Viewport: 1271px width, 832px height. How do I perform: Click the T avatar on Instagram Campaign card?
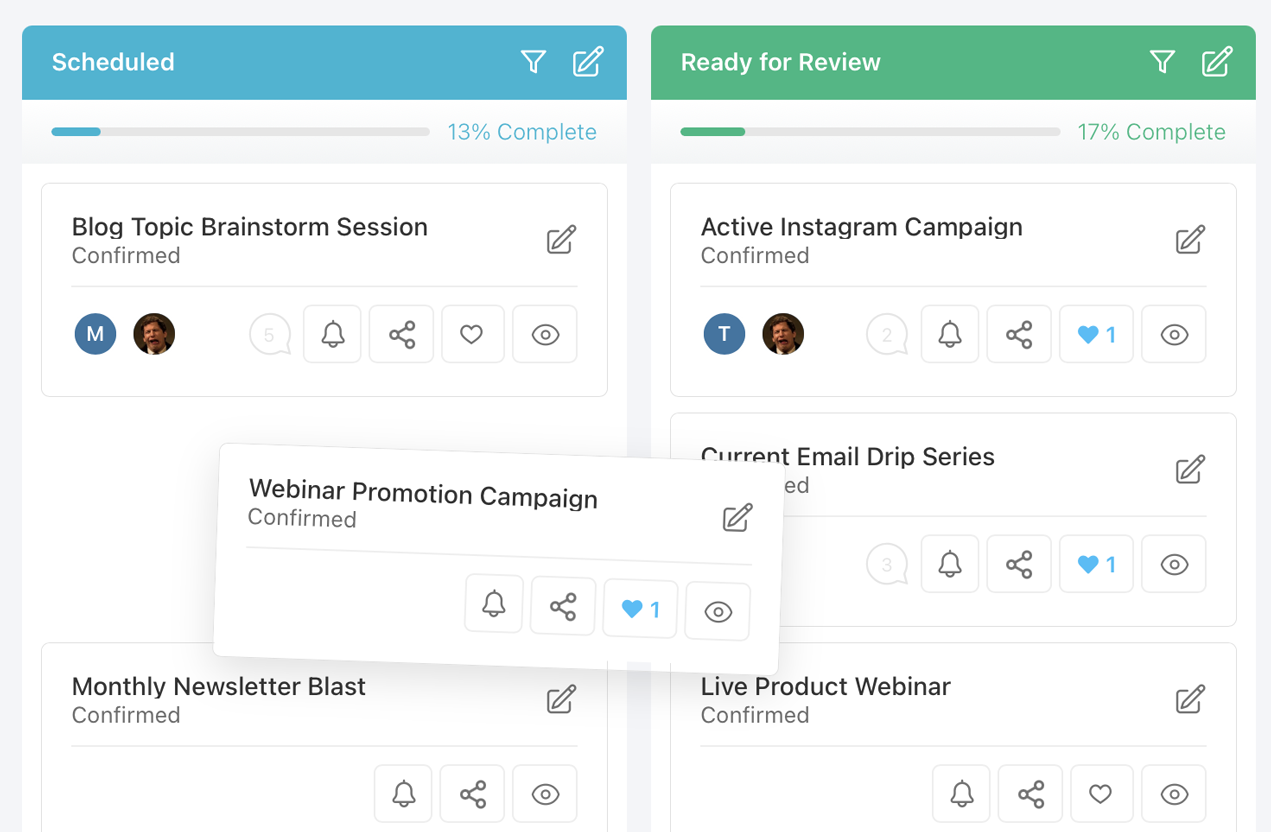724,334
